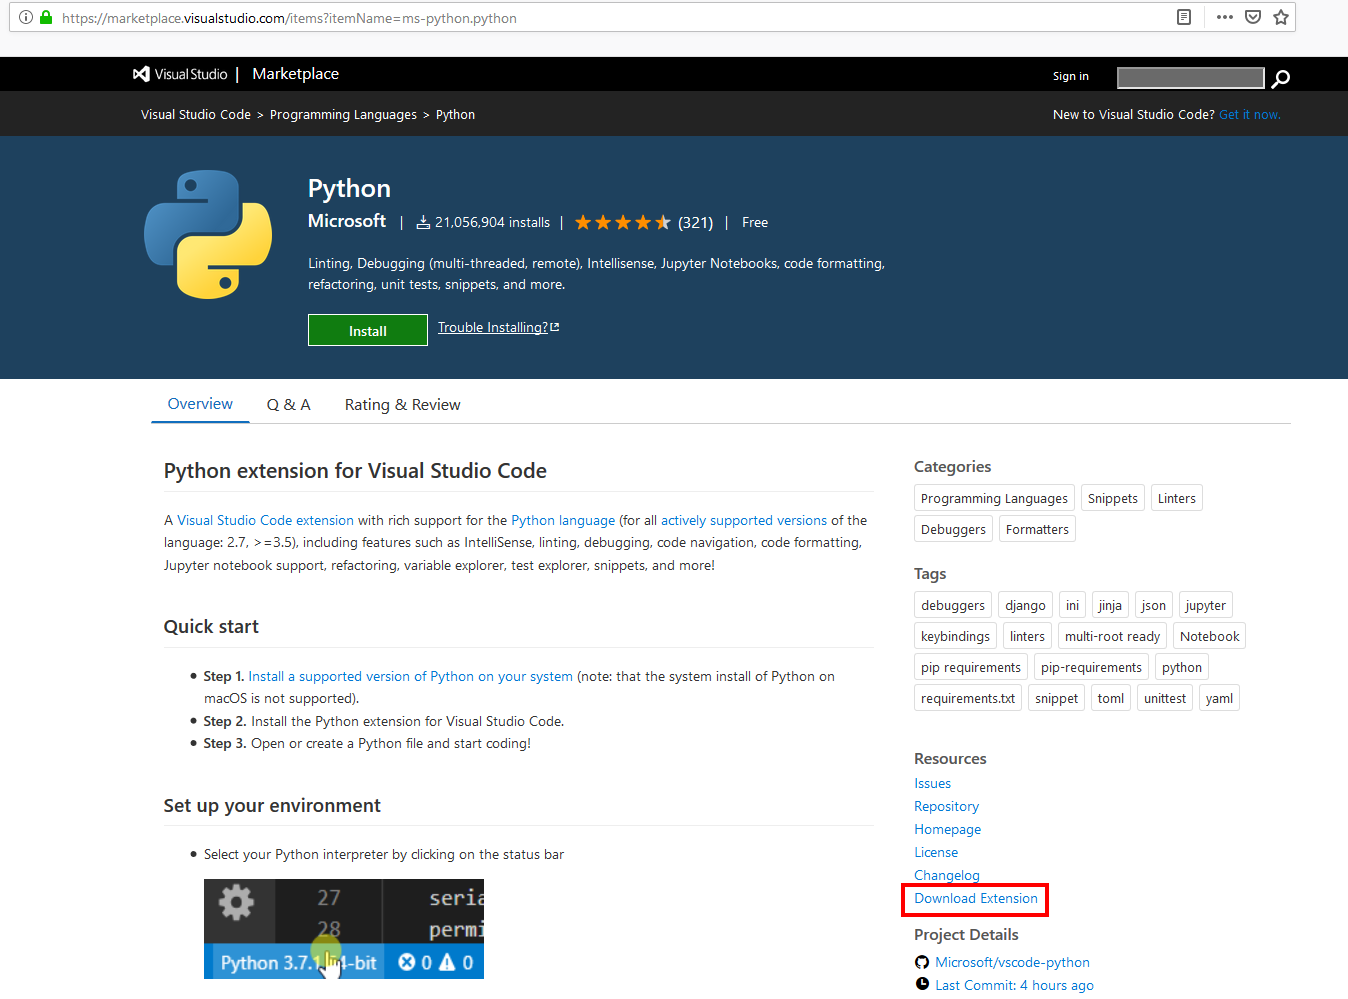This screenshot has height=999, width=1348.
Task: Click the debuggers tag
Action: pos(953,605)
